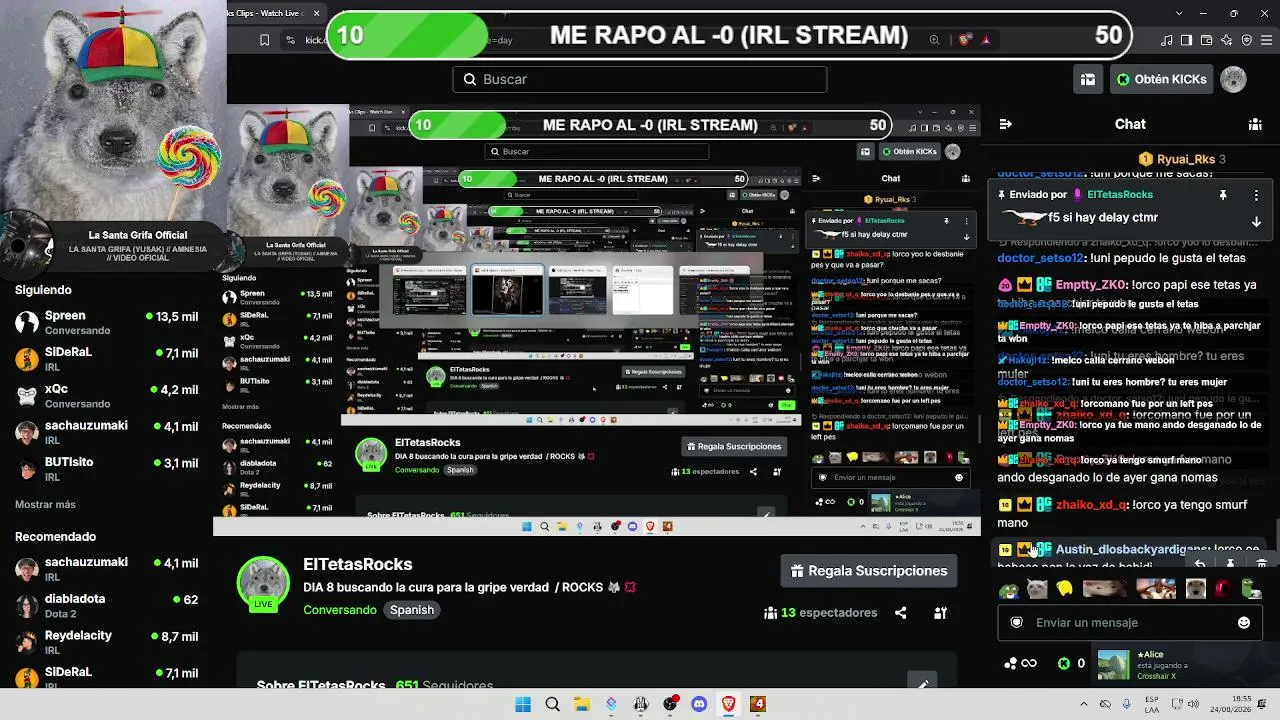Screen dimensions: 1280x720
Task: Send the red glowing emote
Action: (x=1222, y=589)
